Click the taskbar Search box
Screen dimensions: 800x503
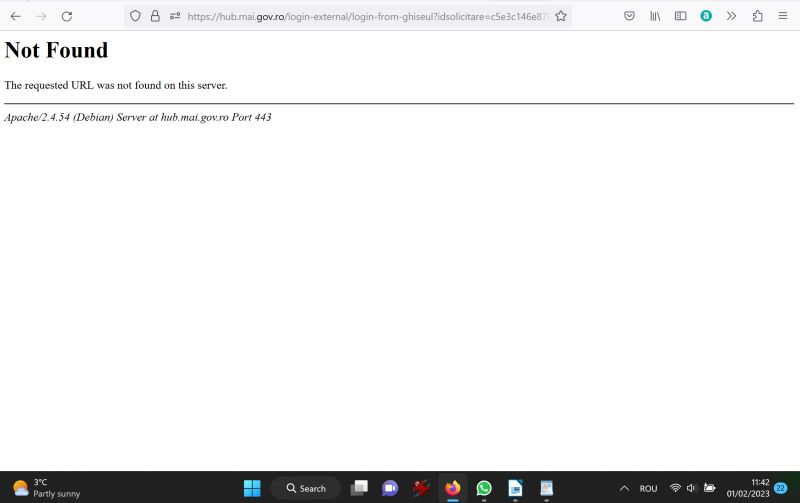pos(306,488)
